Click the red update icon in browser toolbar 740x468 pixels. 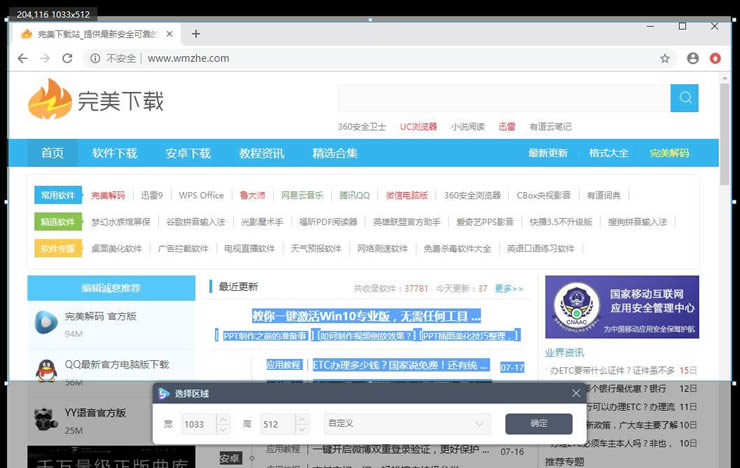point(715,58)
